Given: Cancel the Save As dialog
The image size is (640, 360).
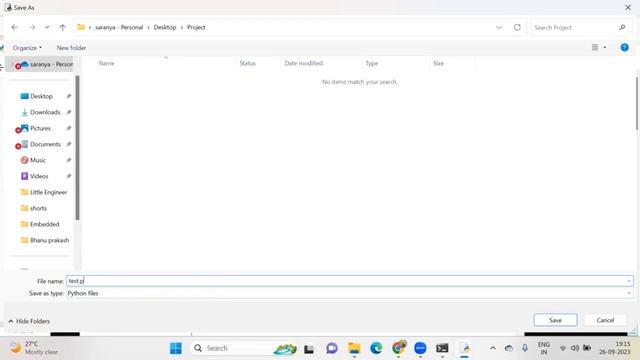Looking at the screenshot, I should [x=605, y=320].
